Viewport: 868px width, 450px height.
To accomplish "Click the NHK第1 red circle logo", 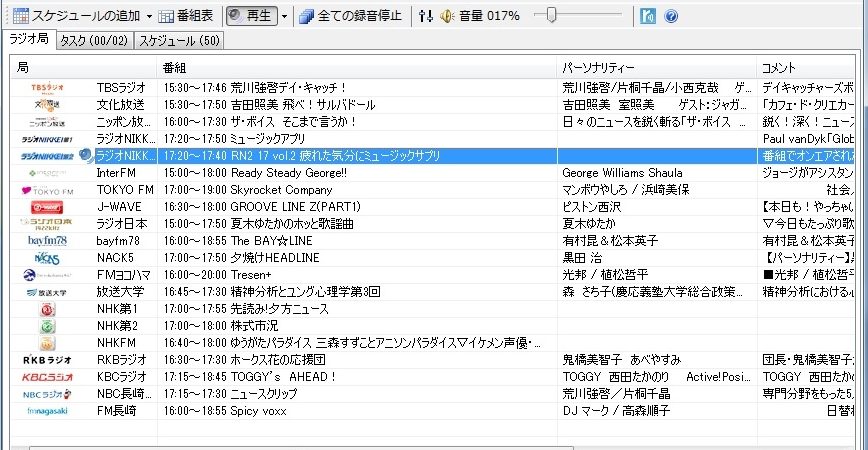I will [48, 309].
